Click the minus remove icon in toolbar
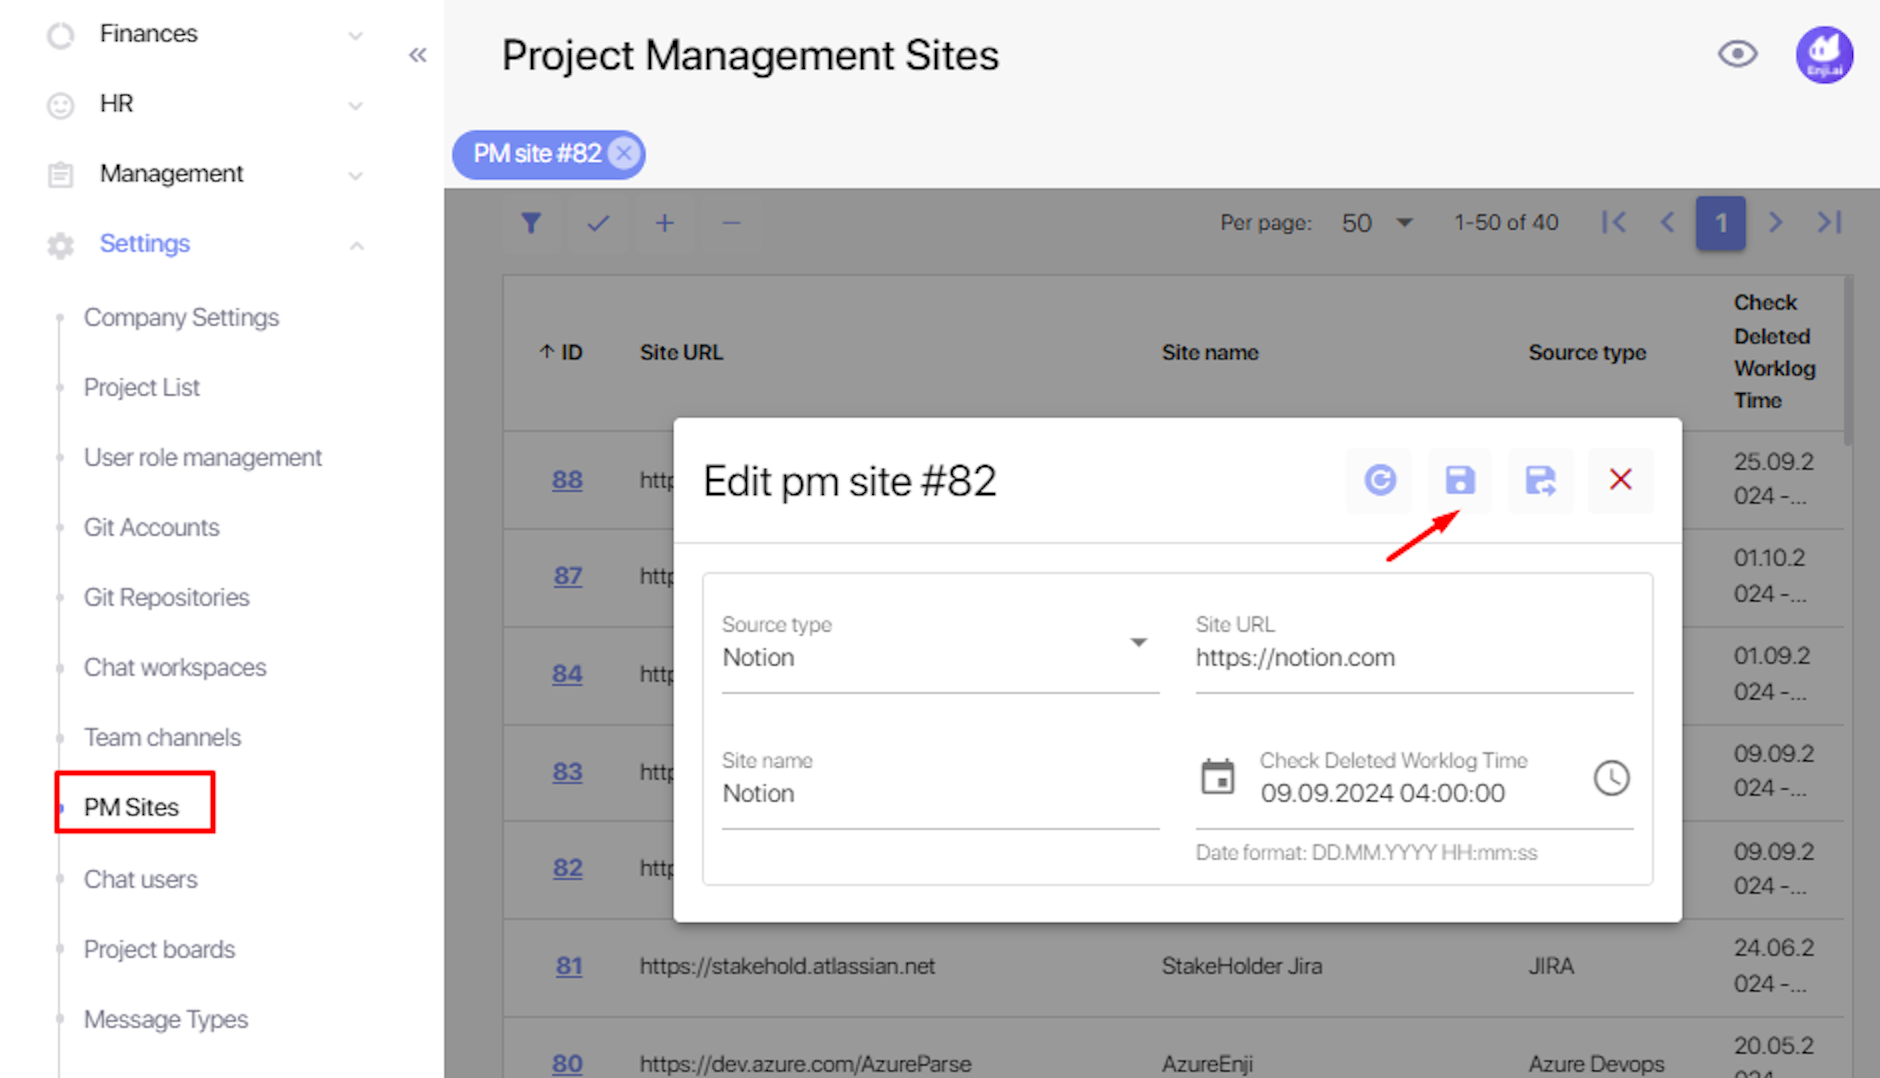1880x1078 pixels. click(731, 222)
